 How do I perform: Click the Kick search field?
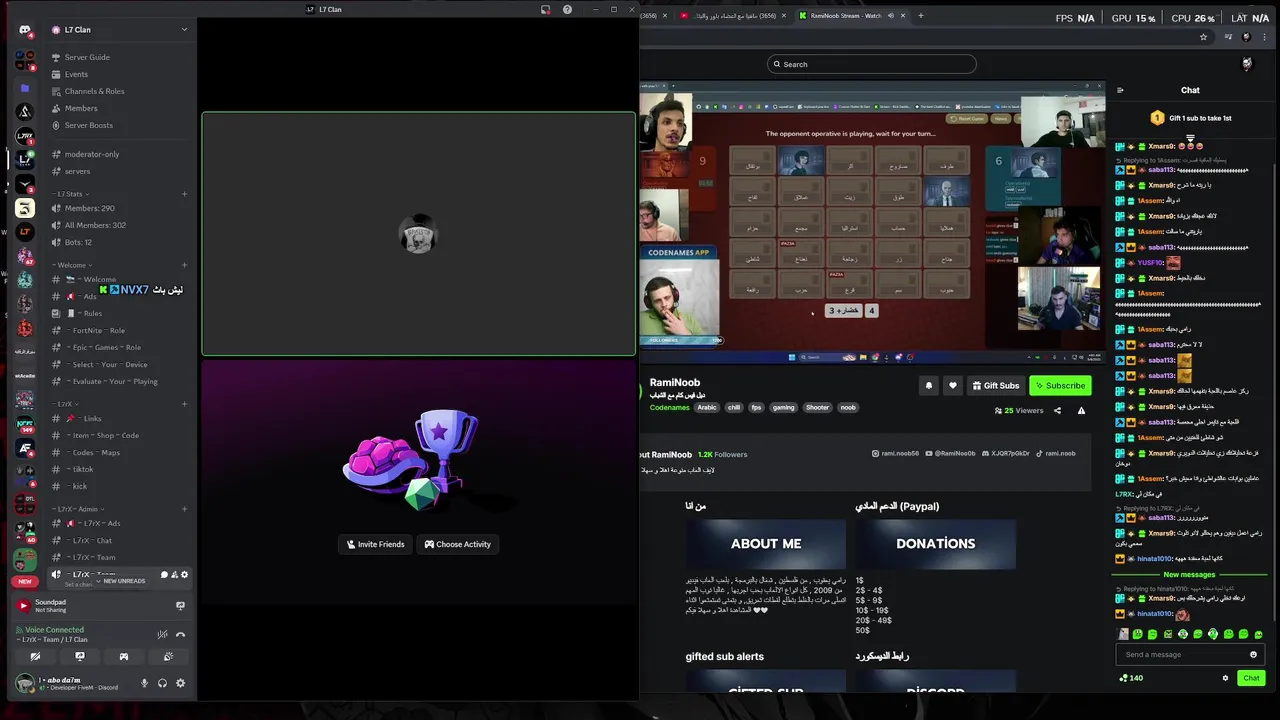[x=871, y=64]
